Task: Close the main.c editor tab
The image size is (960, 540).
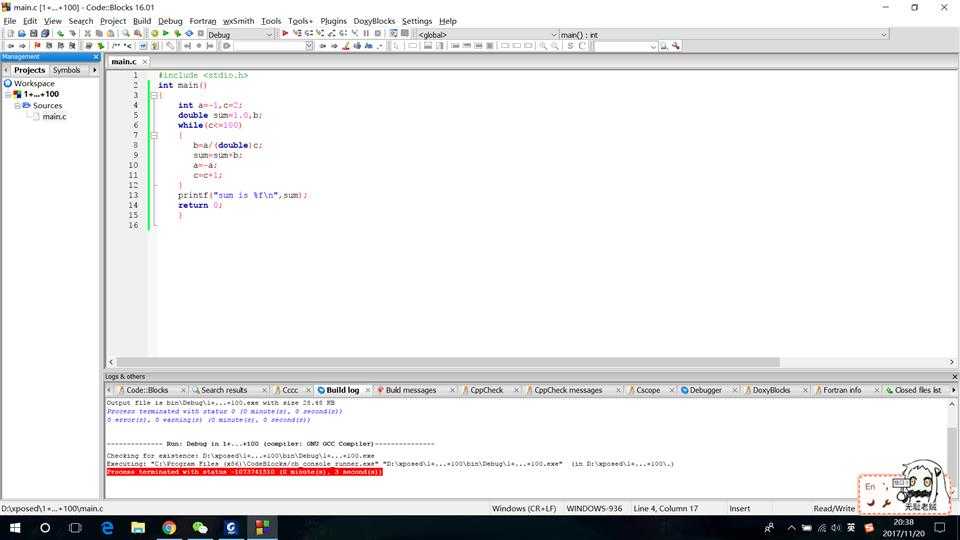Action: pos(144,62)
